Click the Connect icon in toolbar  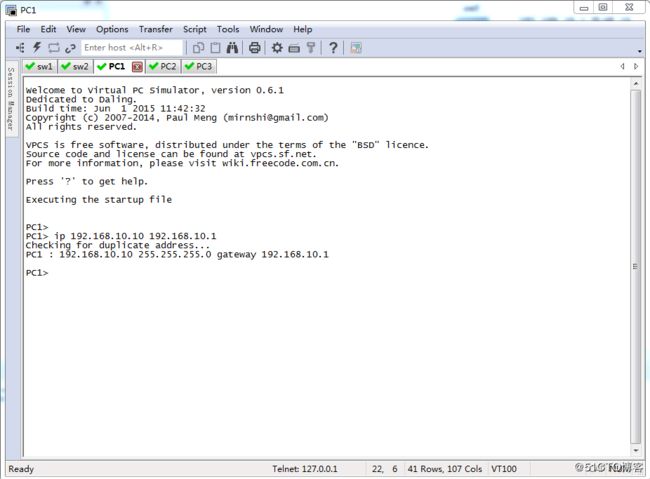(x=20, y=48)
